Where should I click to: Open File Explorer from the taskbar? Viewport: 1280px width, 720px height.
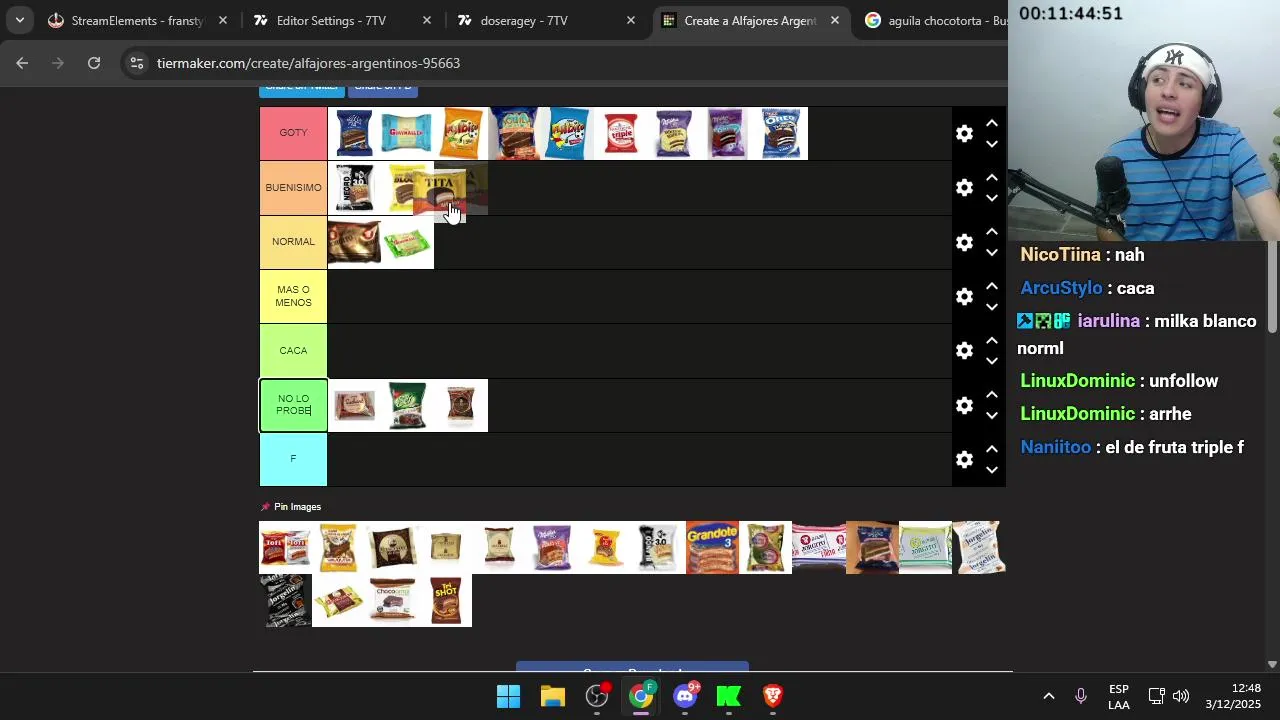[553, 696]
